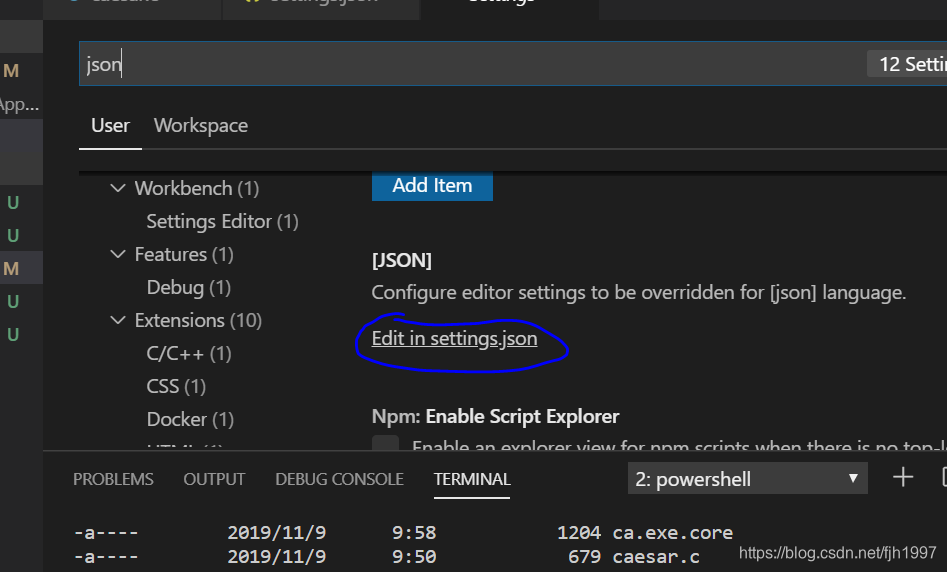Click the [JSON] setting heading
The height and width of the screenshot is (572, 947).
[402, 260]
